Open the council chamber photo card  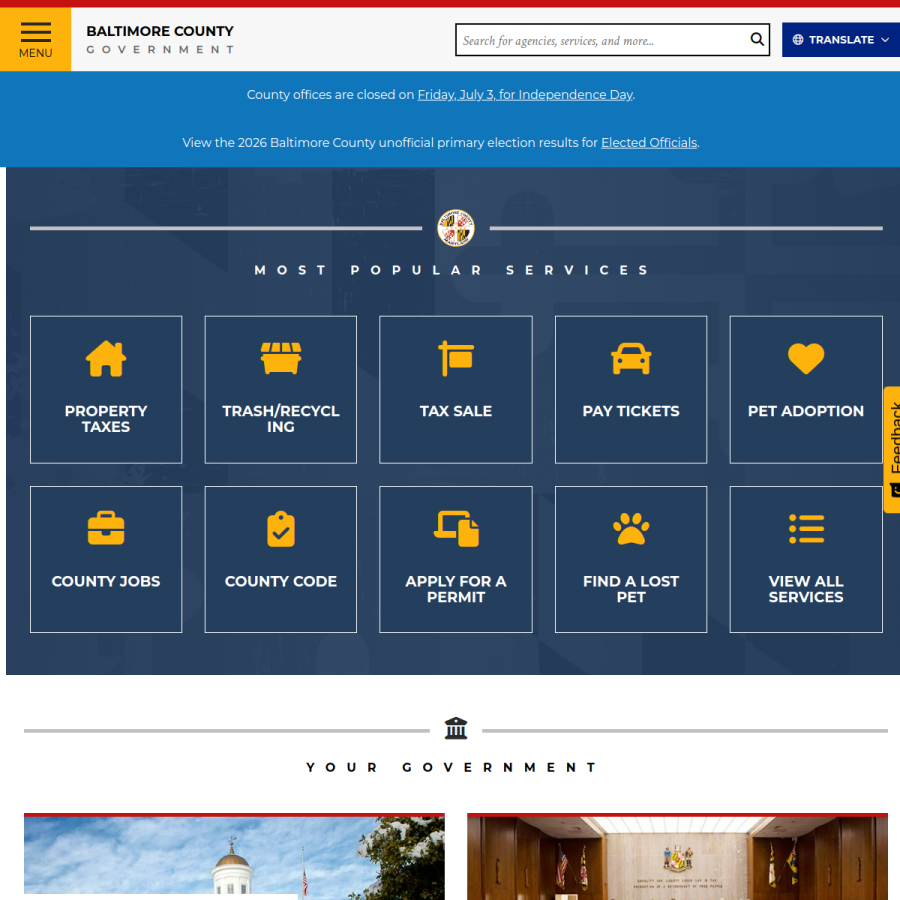click(x=677, y=856)
